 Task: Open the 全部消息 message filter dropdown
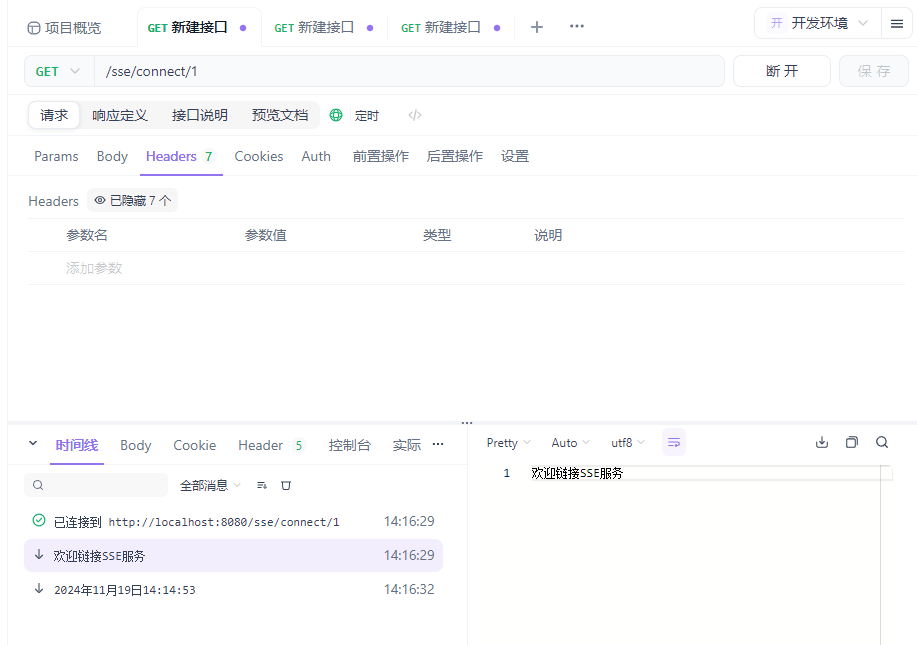point(210,485)
